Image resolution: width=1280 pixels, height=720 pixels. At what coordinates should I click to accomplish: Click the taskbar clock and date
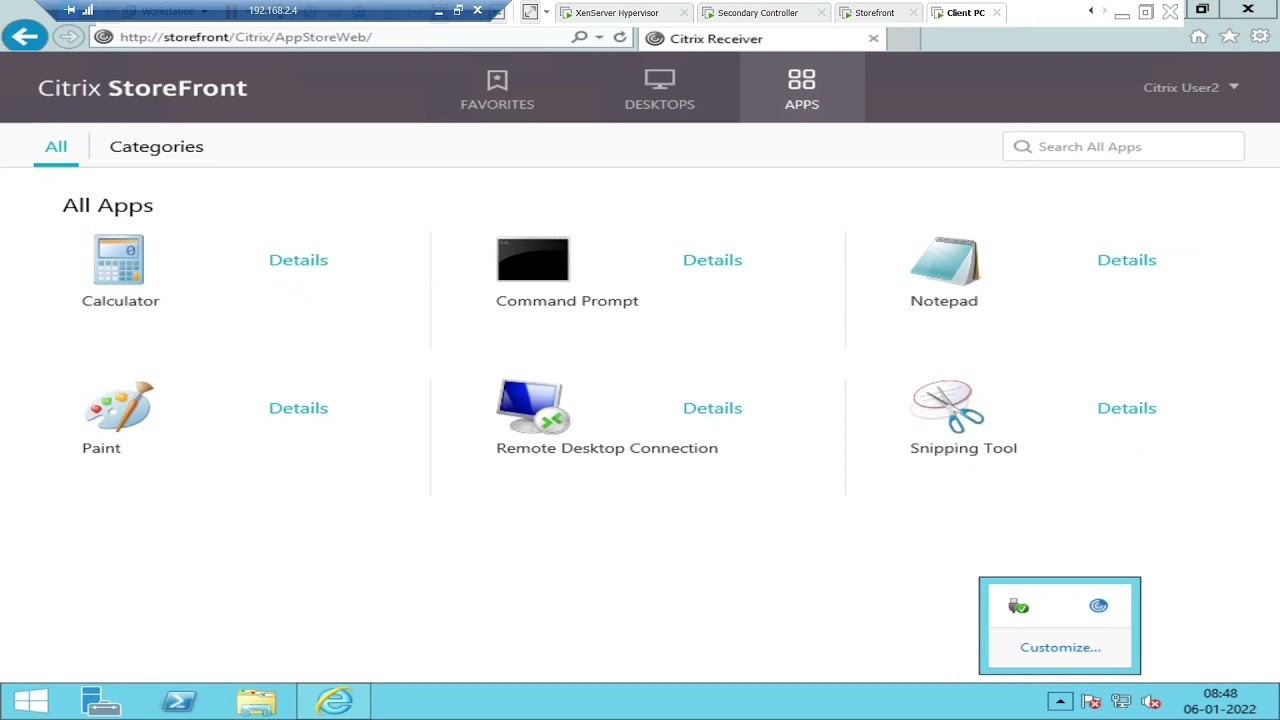pyautogui.click(x=1219, y=701)
